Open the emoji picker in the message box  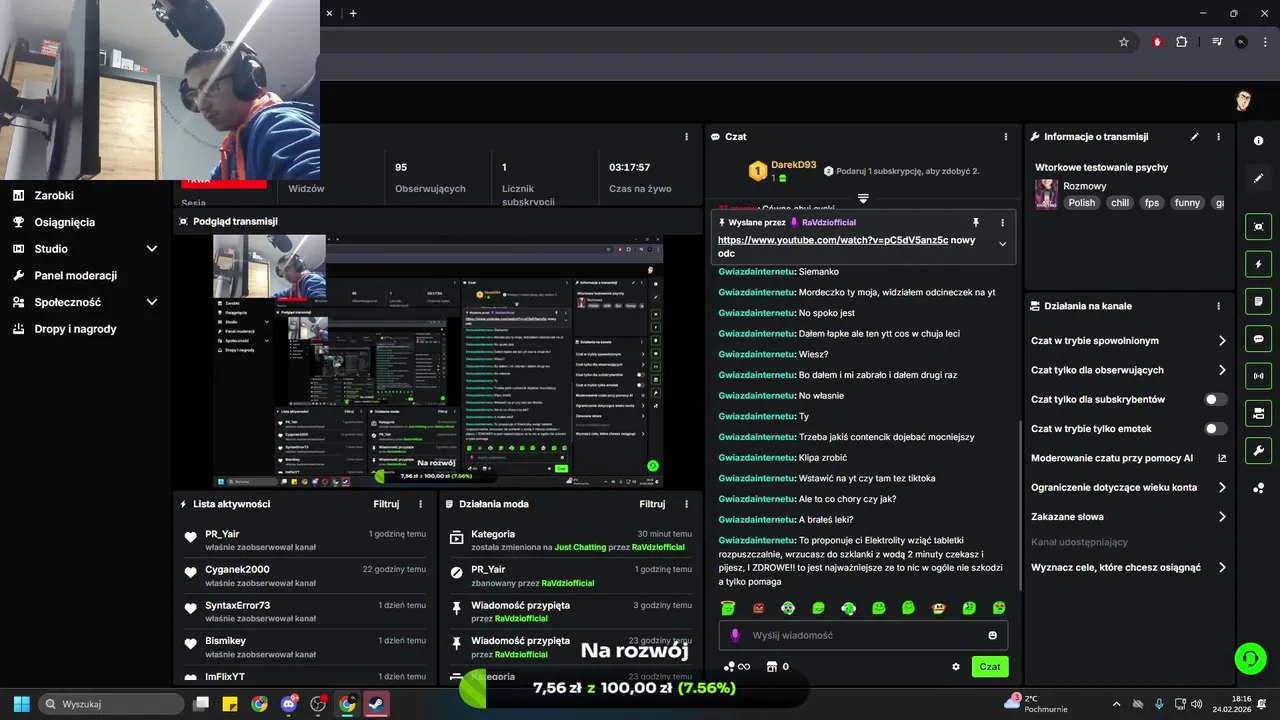[992, 635]
